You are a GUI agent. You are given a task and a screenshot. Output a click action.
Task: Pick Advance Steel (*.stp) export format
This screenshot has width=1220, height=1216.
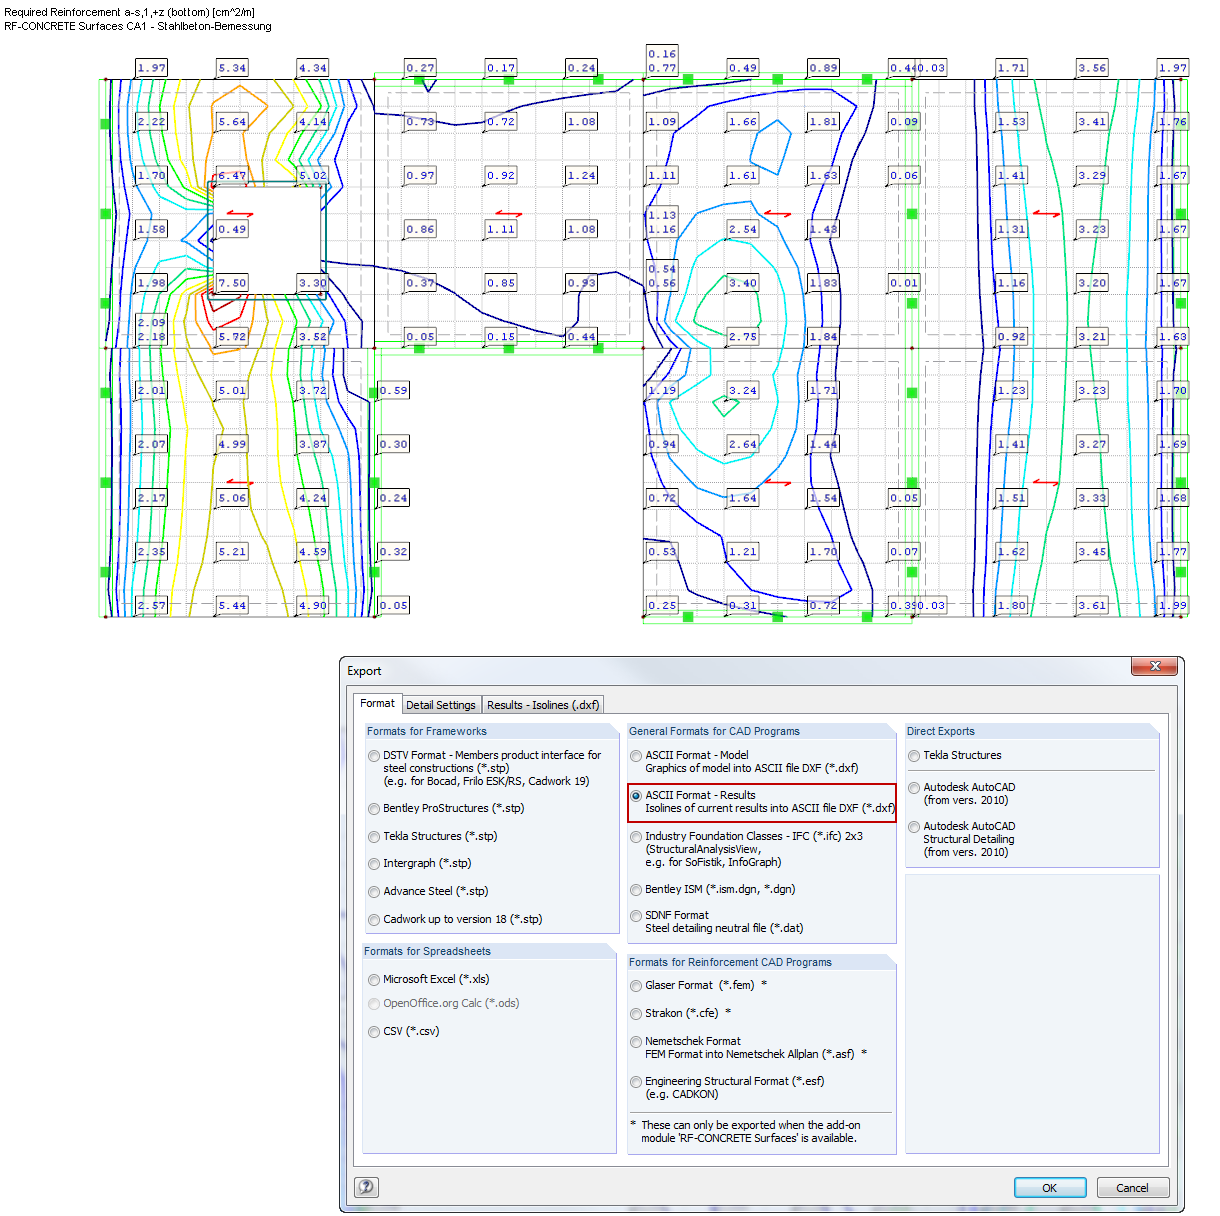374,892
